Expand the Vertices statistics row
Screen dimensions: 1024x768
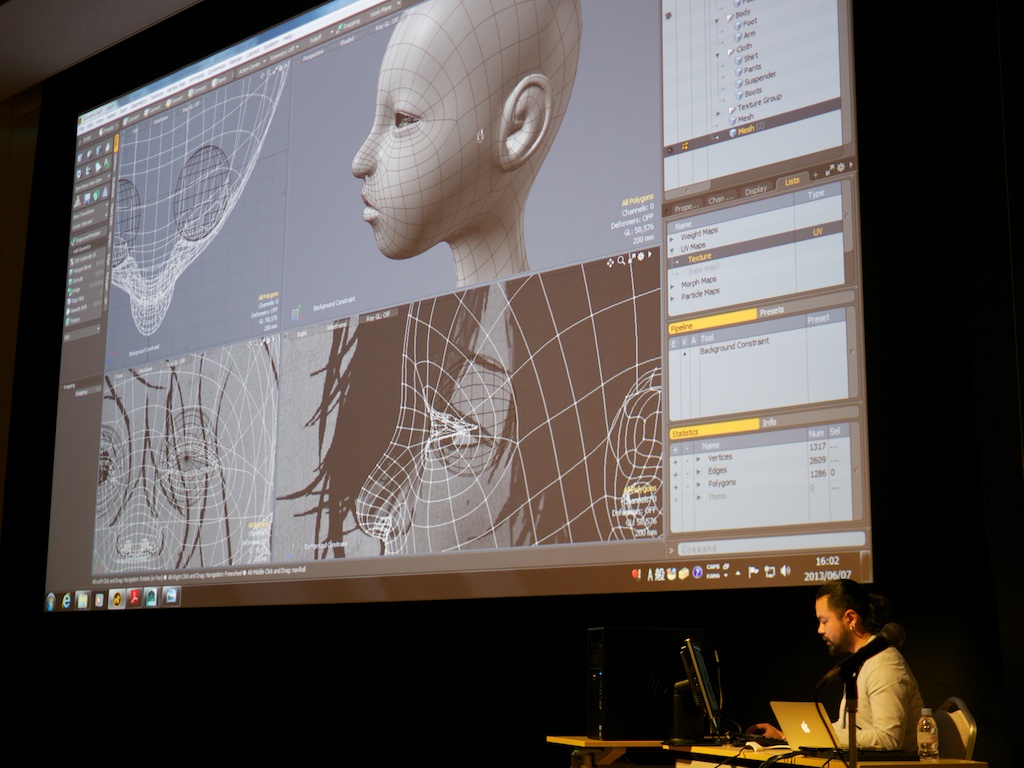tap(699, 459)
